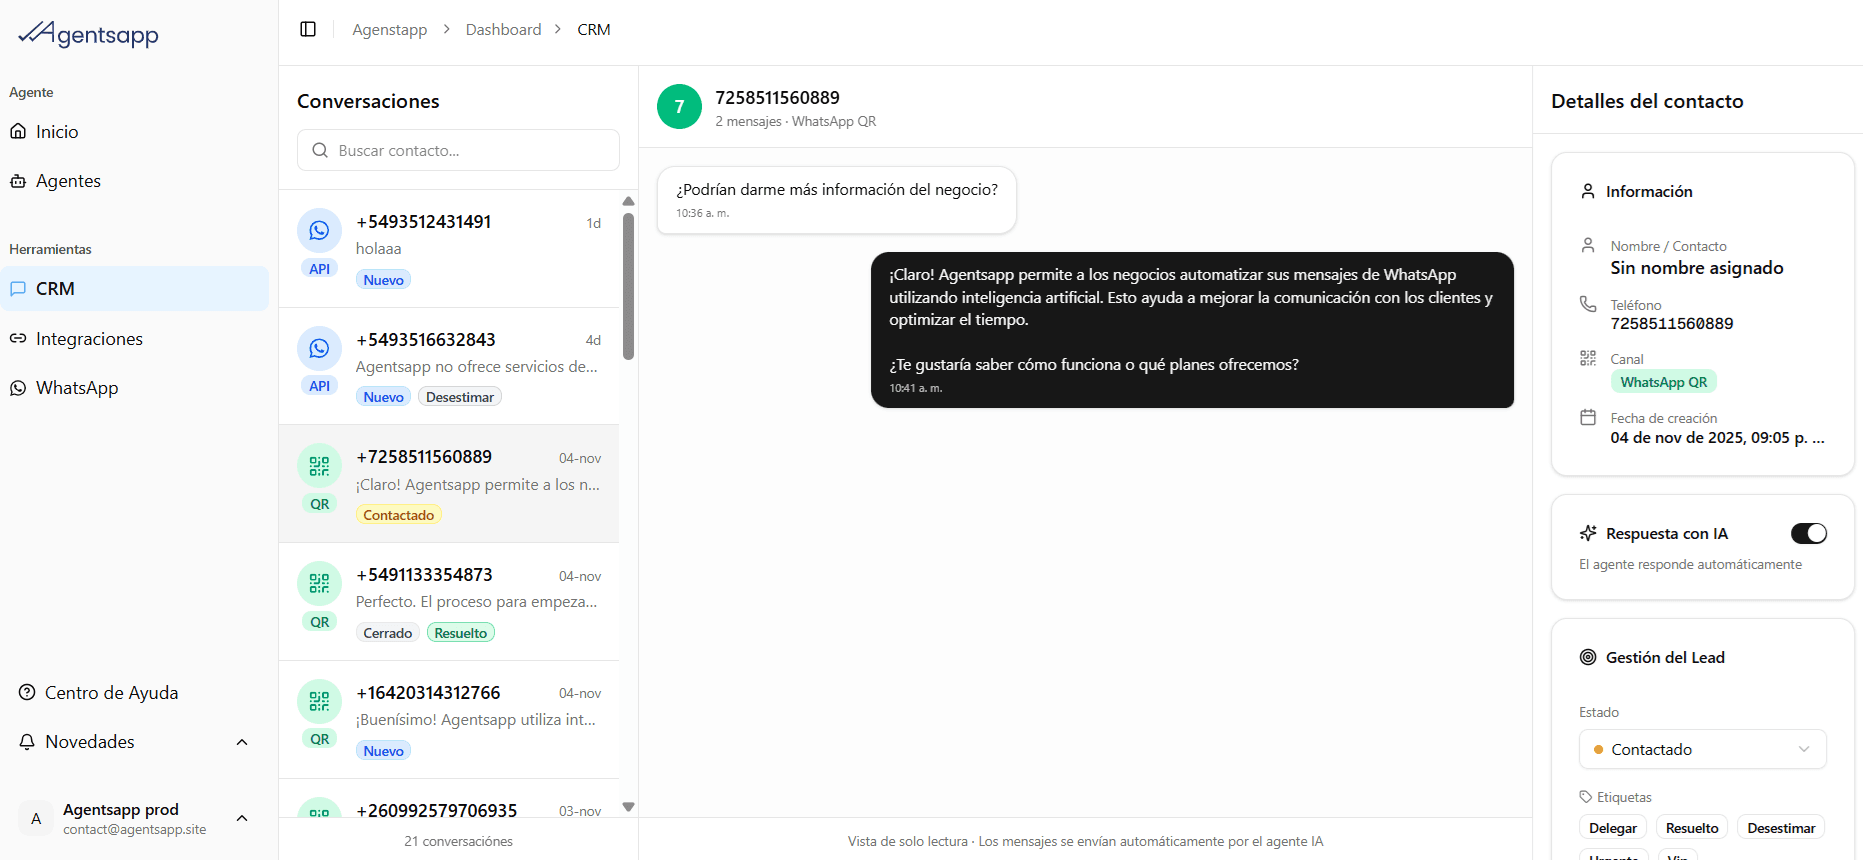Click the conversations list scrollbar thumb
1863x860 pixels.
628,286
